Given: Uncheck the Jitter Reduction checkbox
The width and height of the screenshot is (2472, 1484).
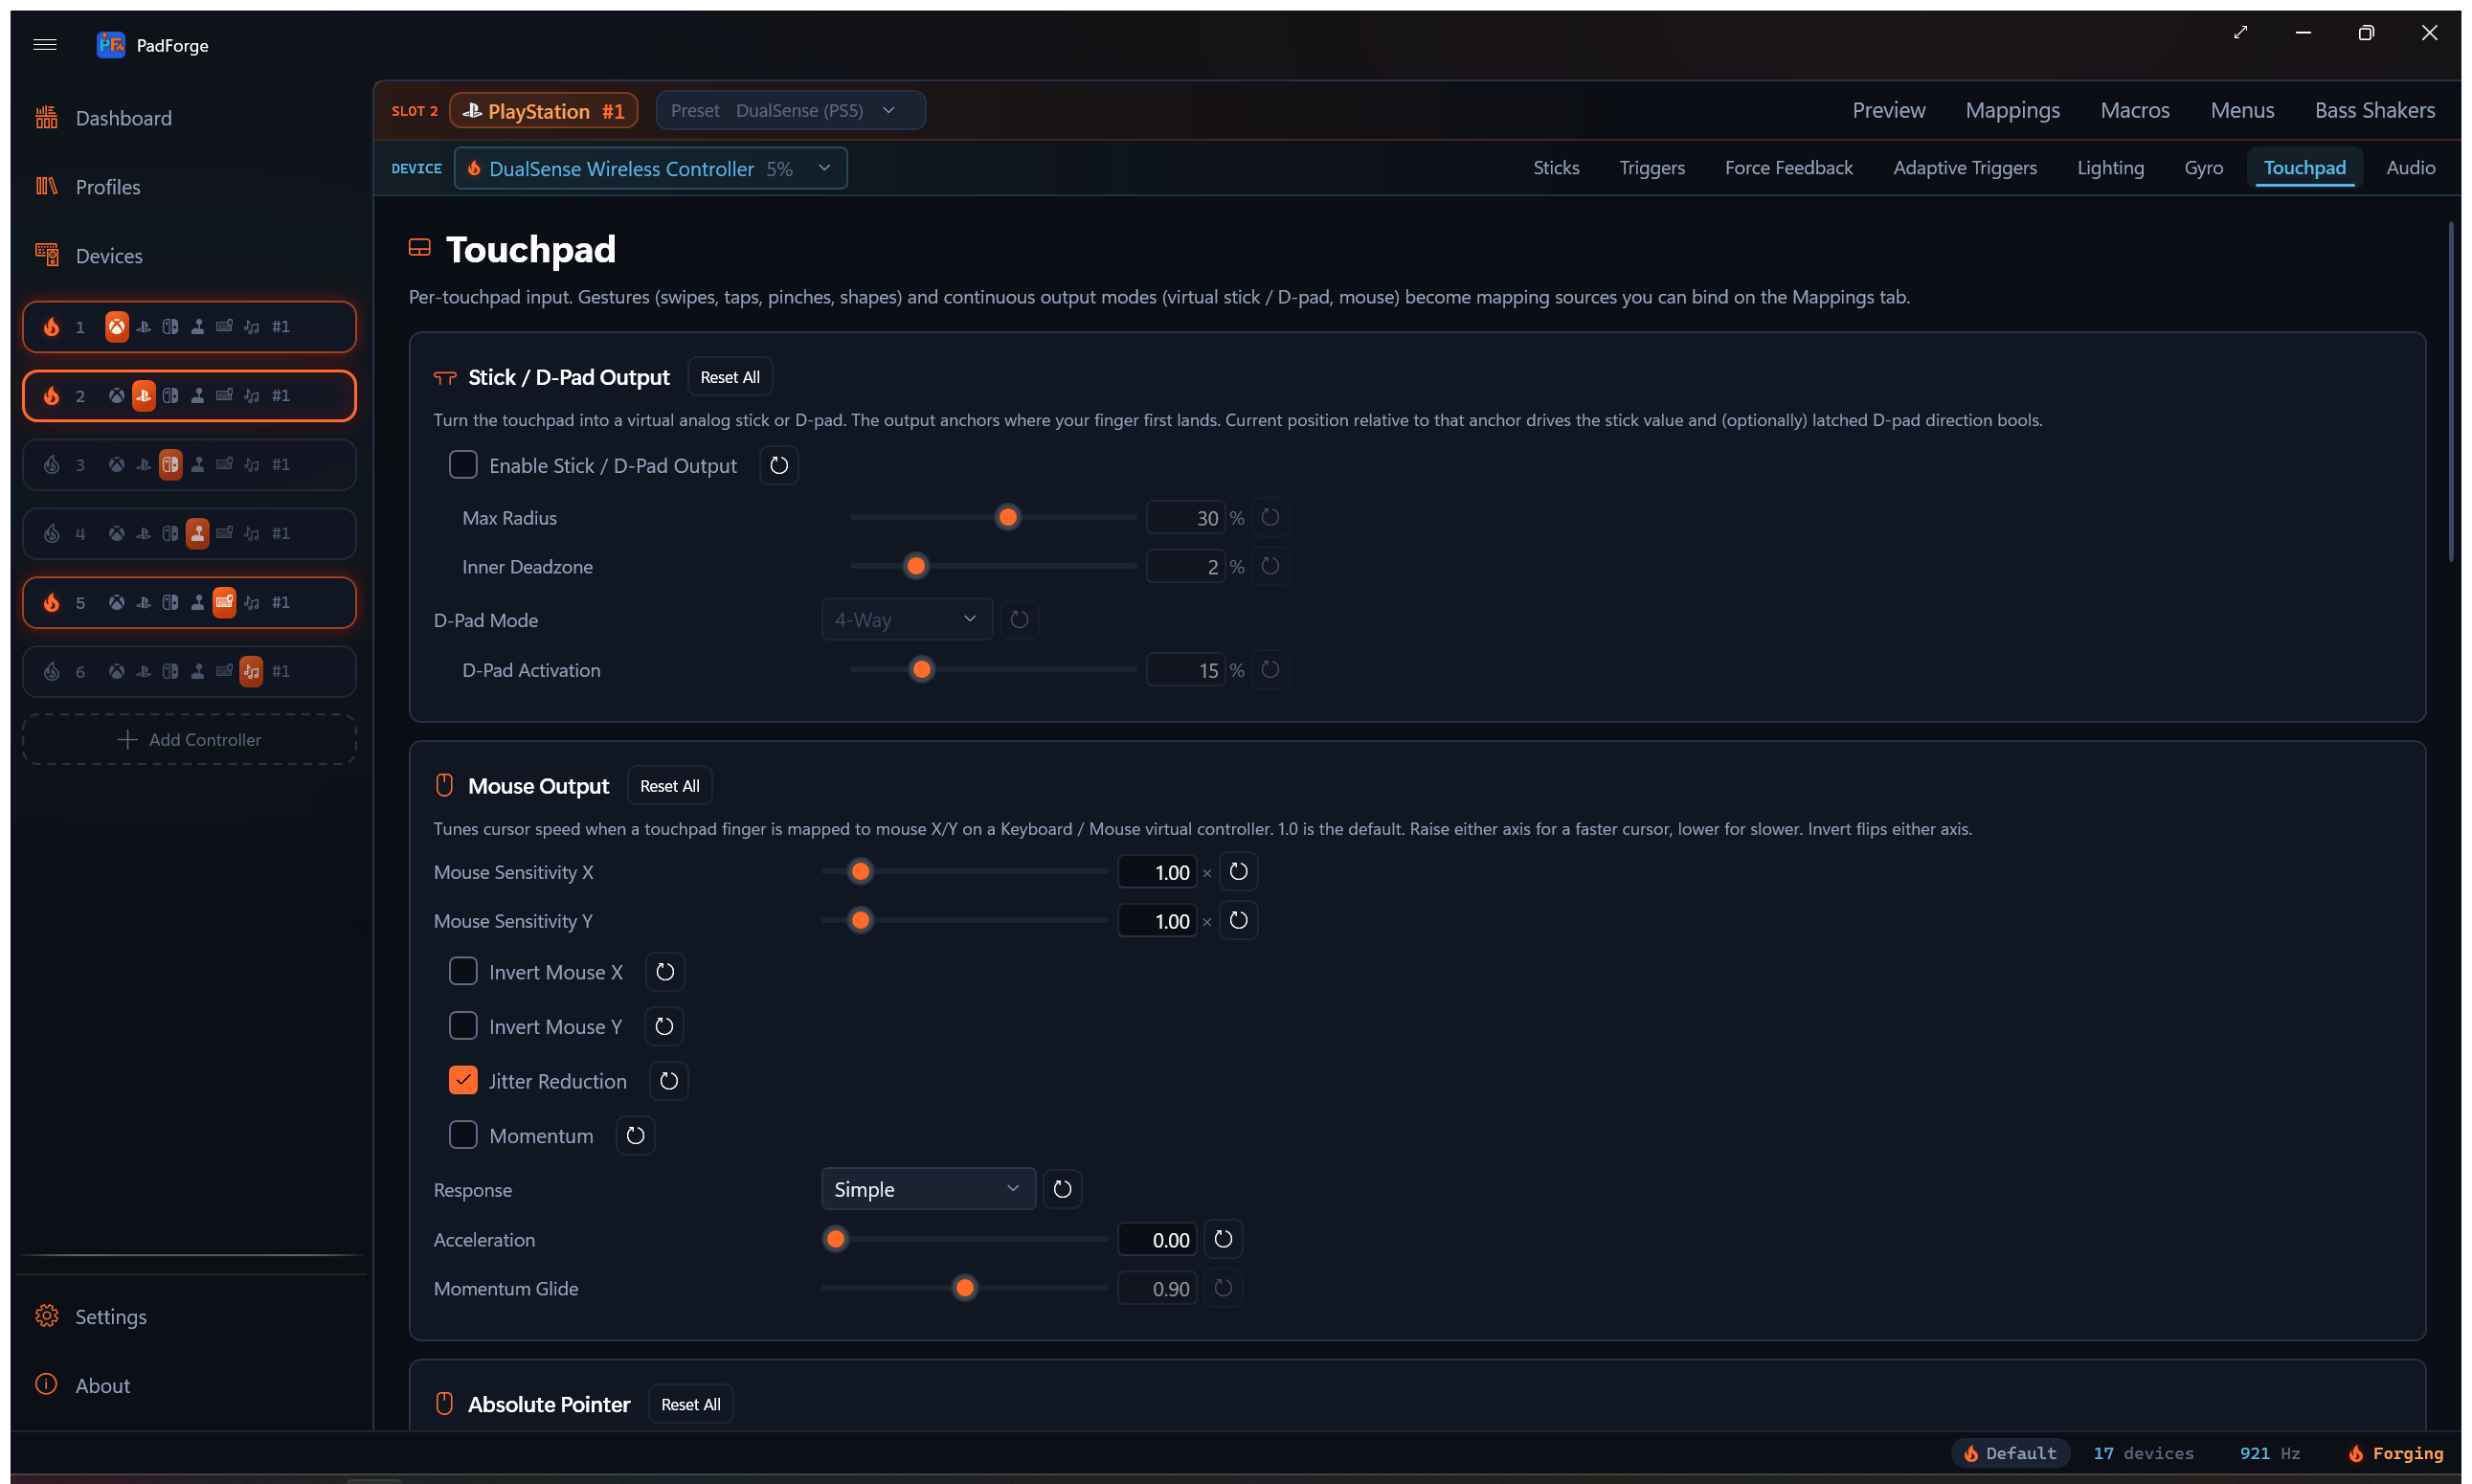Looking at the screenshot, I should pos(463,1080).
